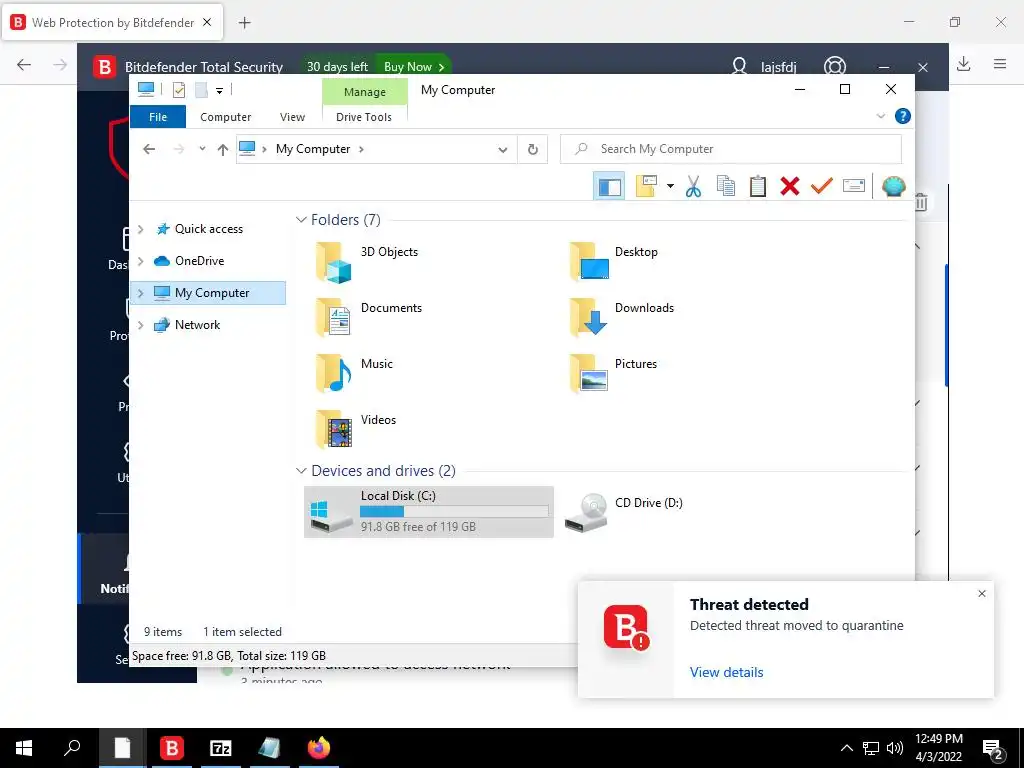Click the Recent locations dropdown arrow

202,149
